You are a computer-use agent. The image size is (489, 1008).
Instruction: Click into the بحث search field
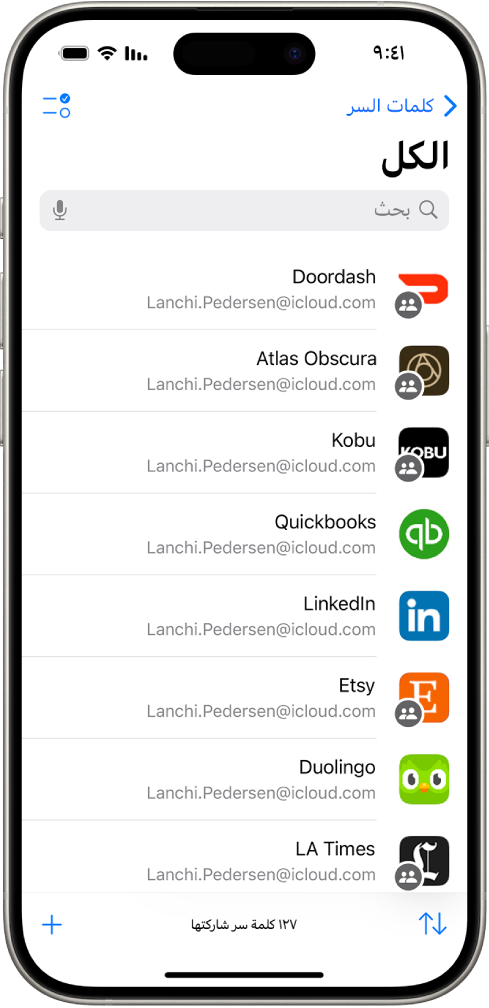244,210
